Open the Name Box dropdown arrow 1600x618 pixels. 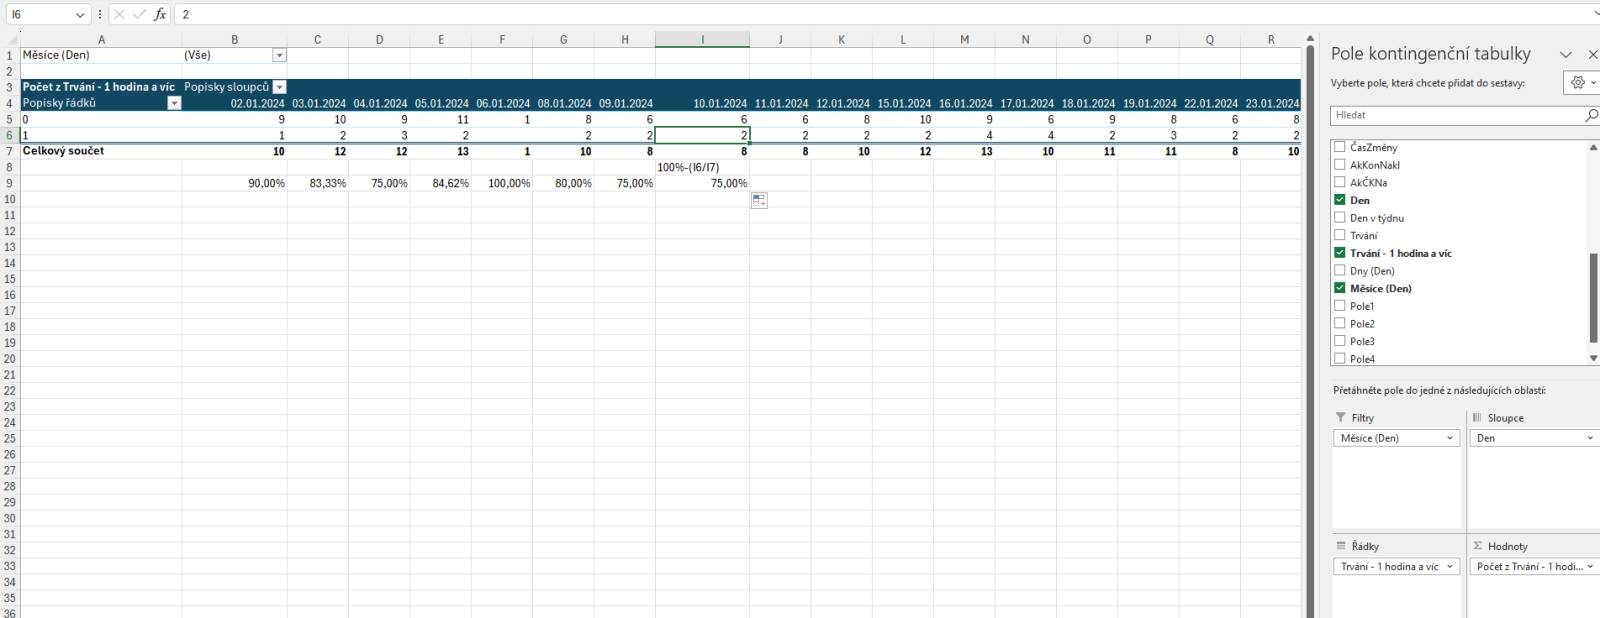tap(80, 15)
